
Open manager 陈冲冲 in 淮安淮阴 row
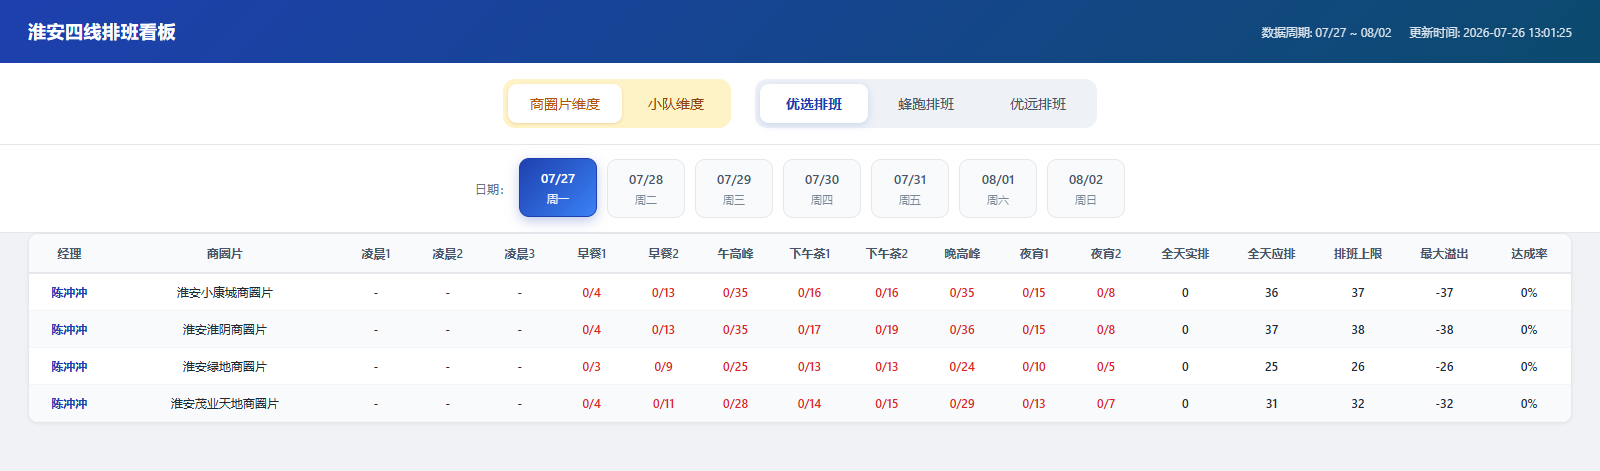pos(70,330)
